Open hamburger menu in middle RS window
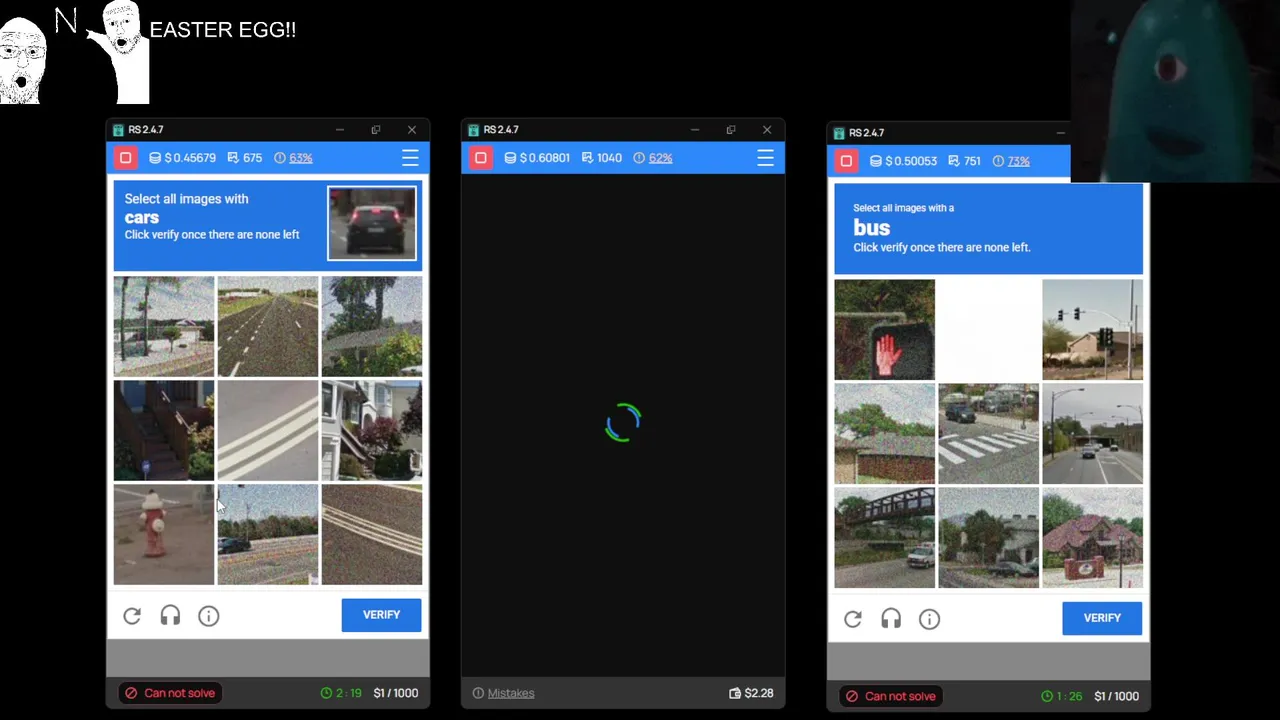 pyautogui.click(x=765, y=158)
